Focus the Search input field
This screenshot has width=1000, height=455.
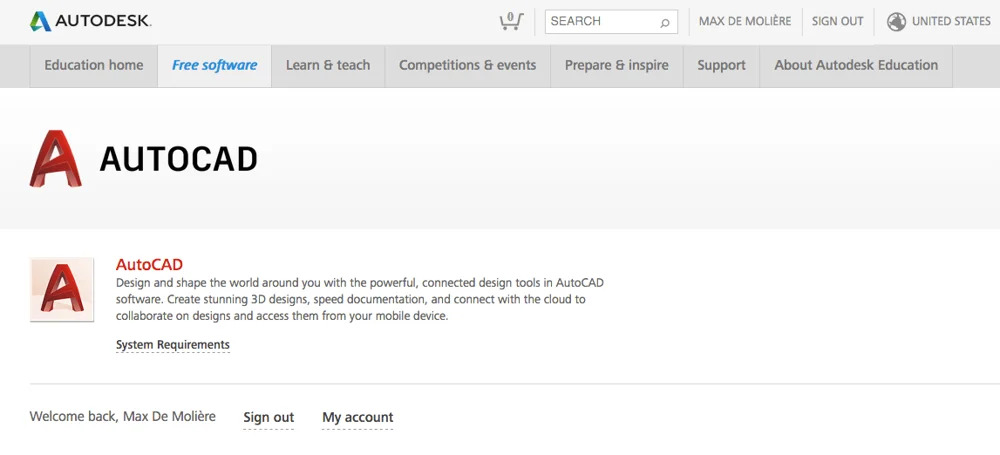[x=602, y=21]
